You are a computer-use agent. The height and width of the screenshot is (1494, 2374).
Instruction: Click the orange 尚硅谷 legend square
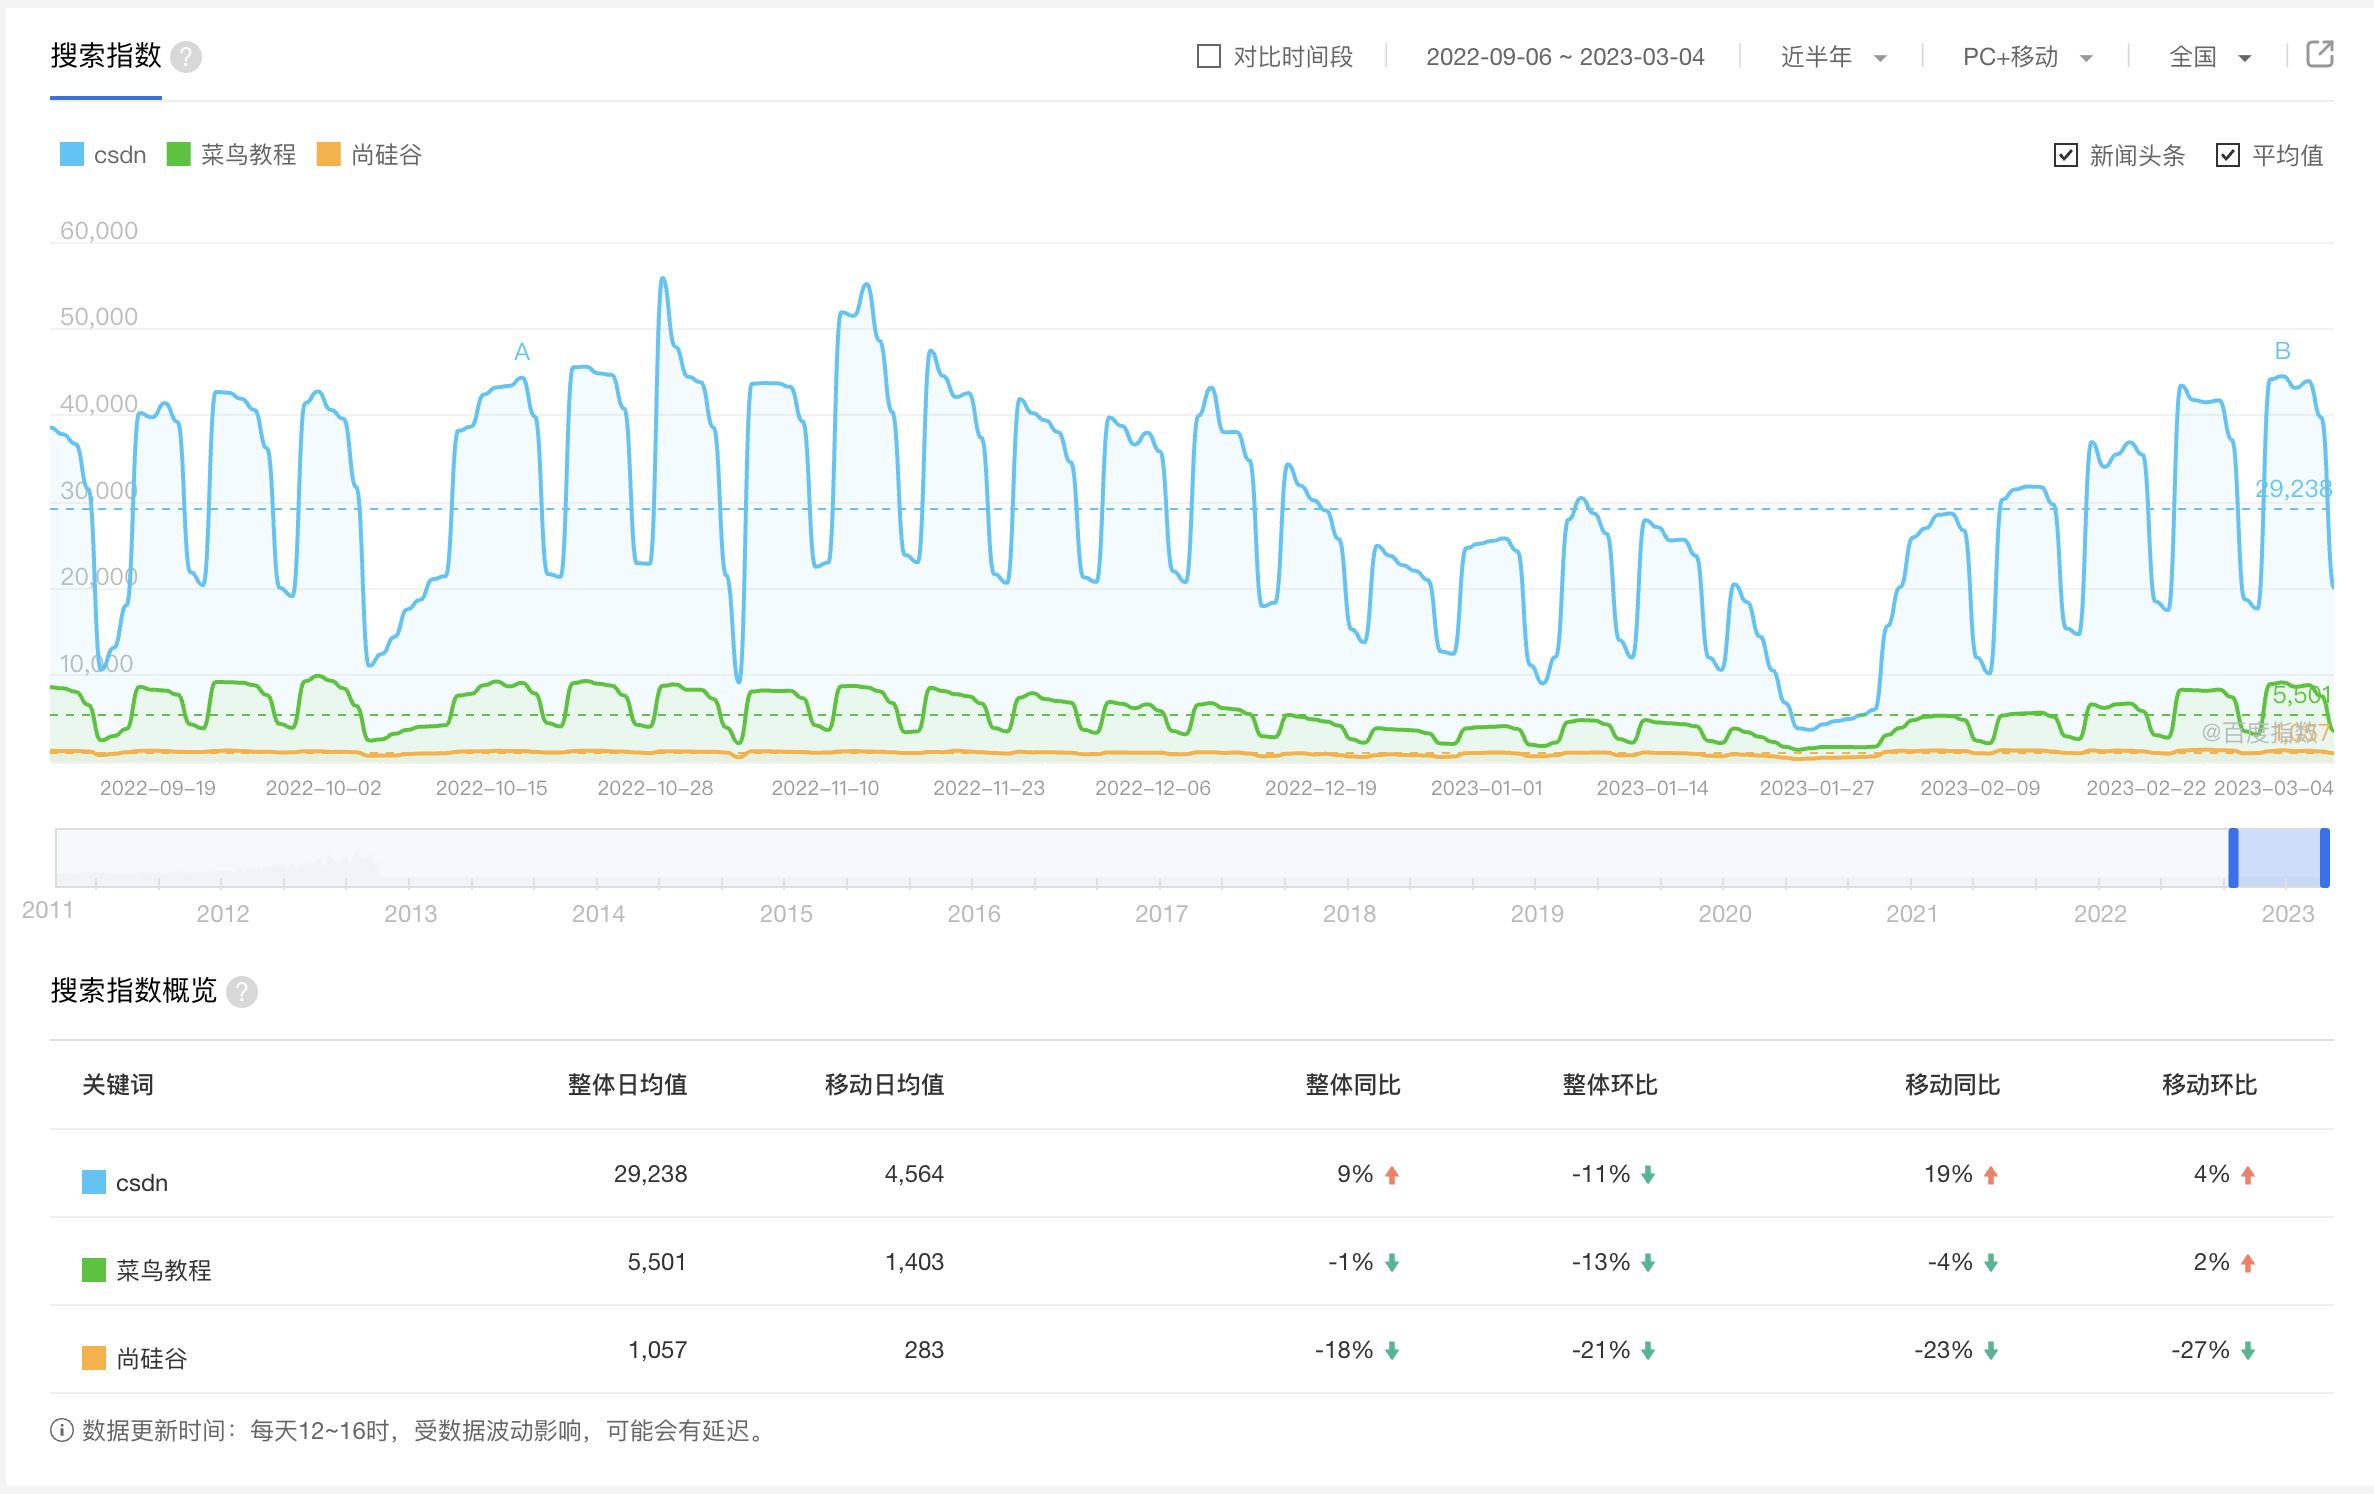(329, 155)
